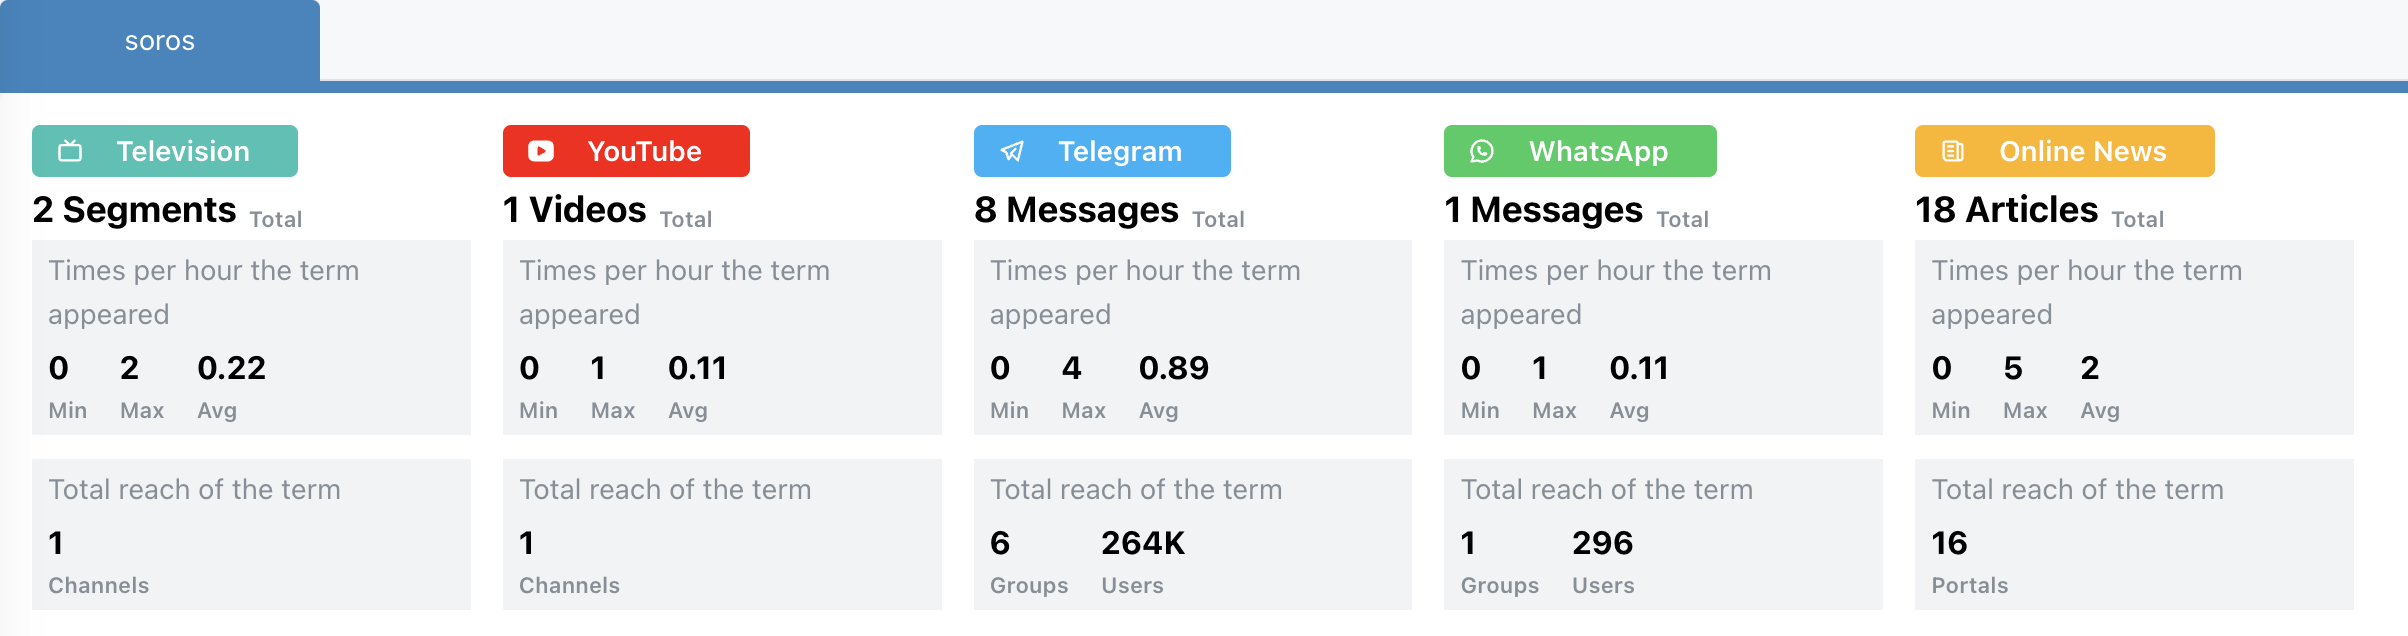
Task: Open the Television badge label
Action: 165,151
